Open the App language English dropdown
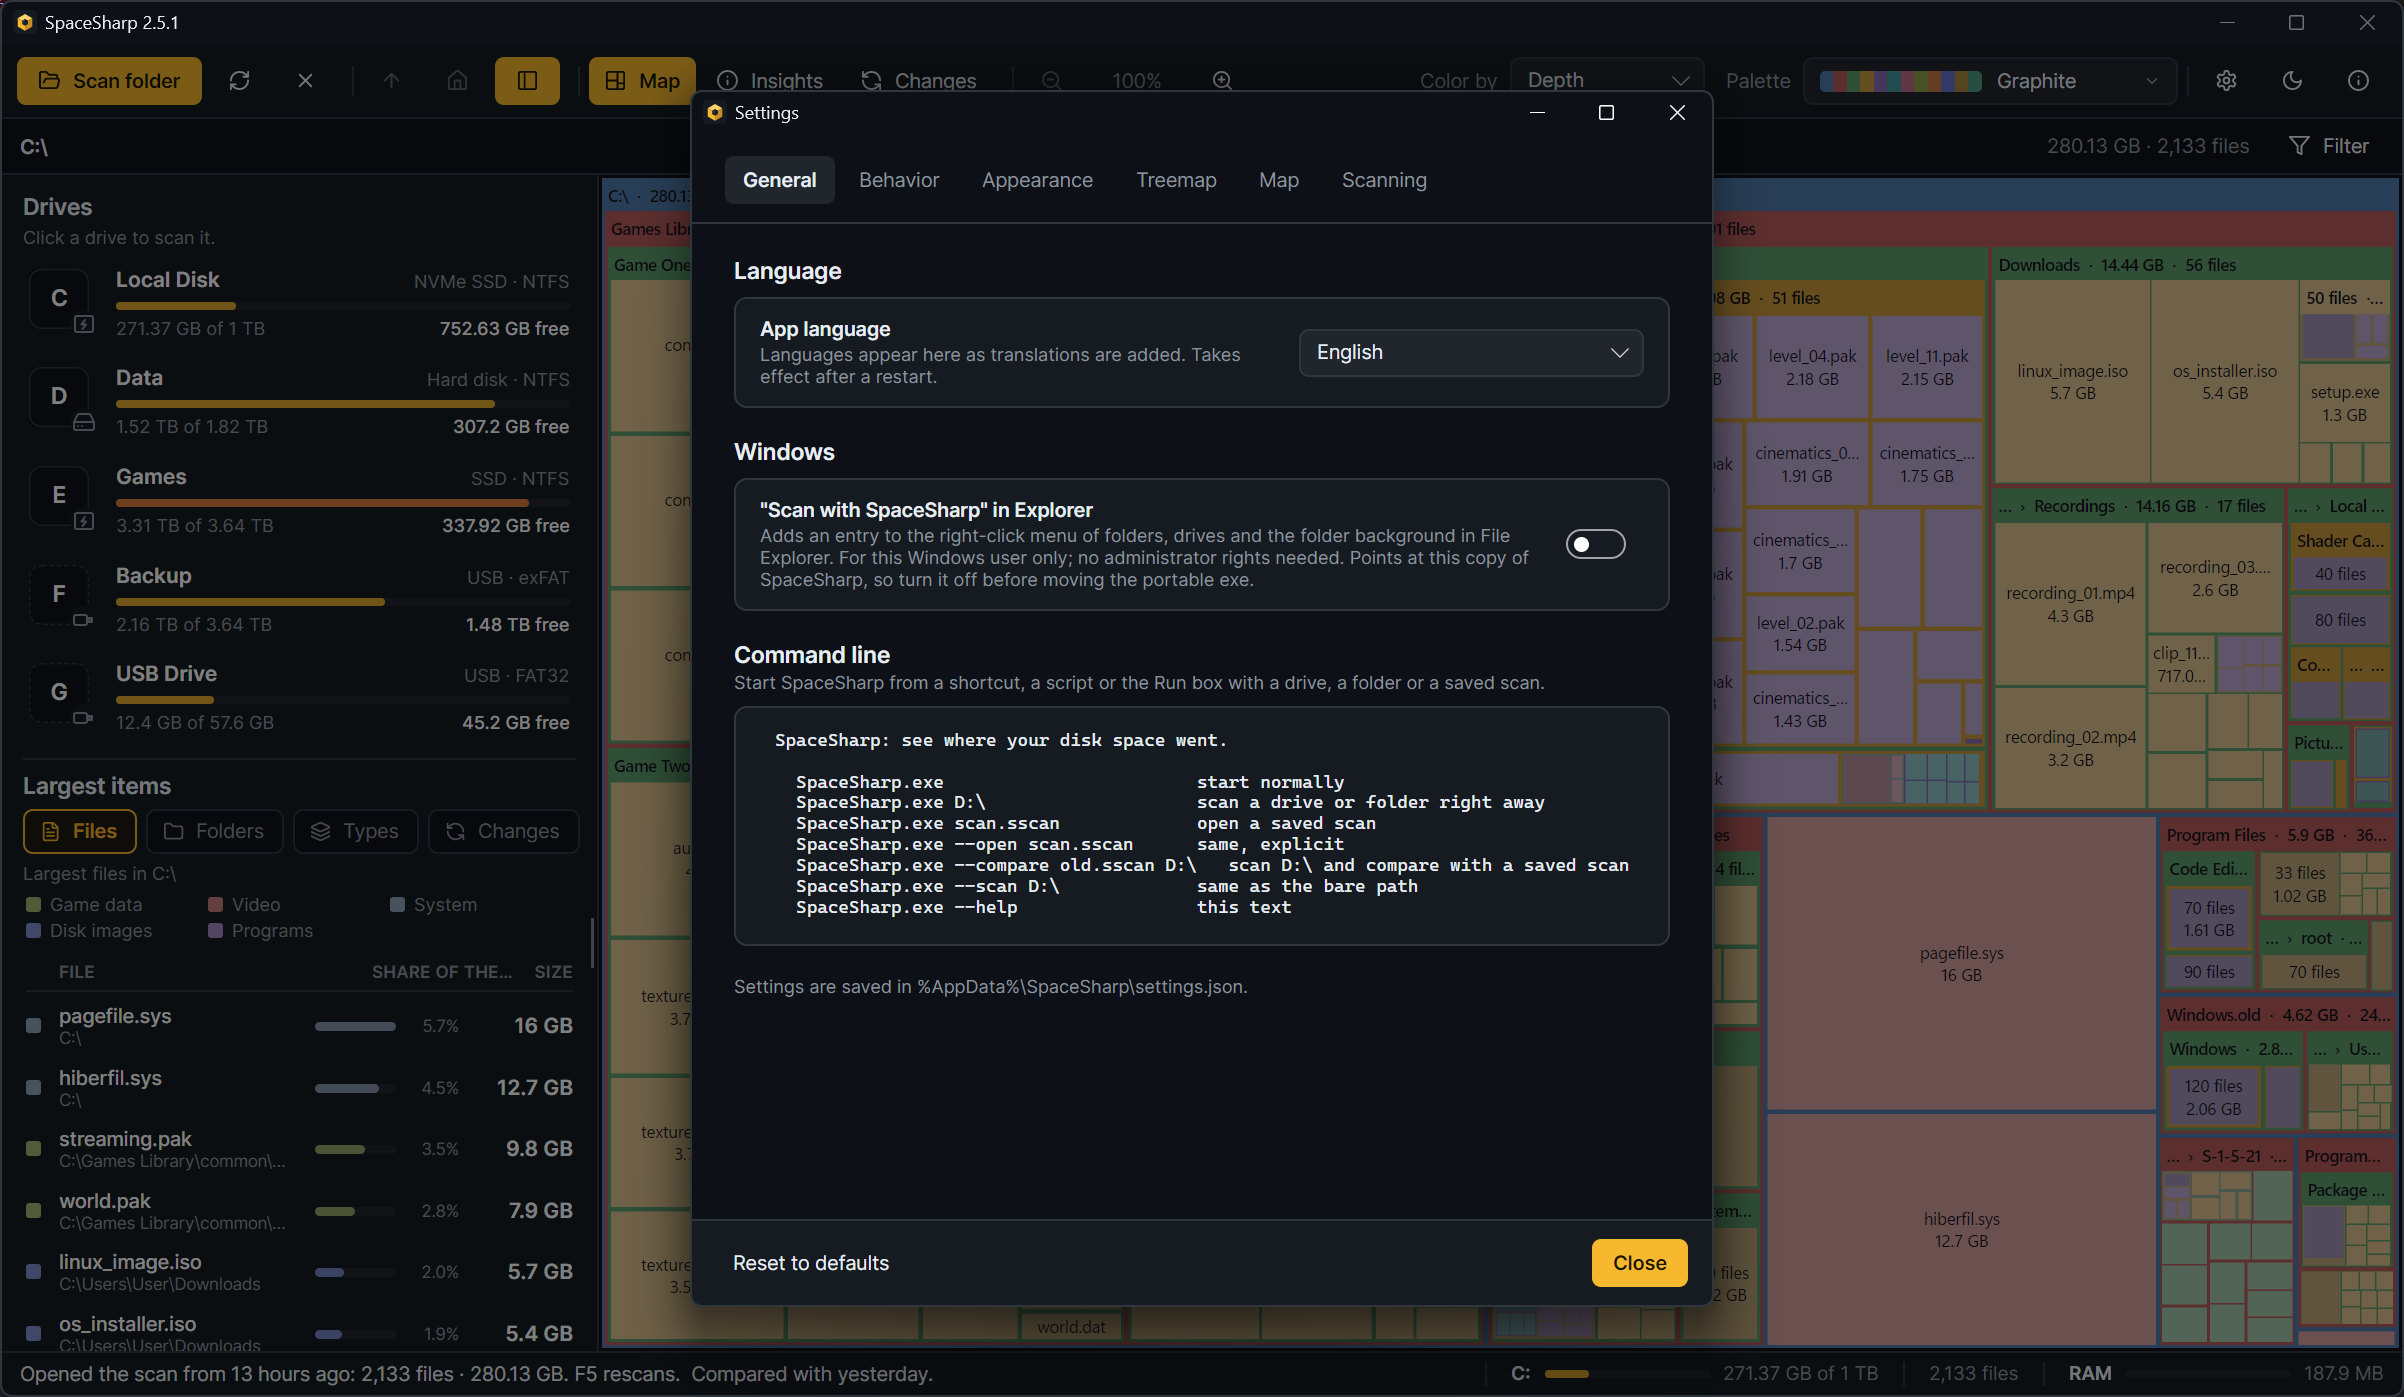Screen dimensions: 2404x1397 [1470, 353]
